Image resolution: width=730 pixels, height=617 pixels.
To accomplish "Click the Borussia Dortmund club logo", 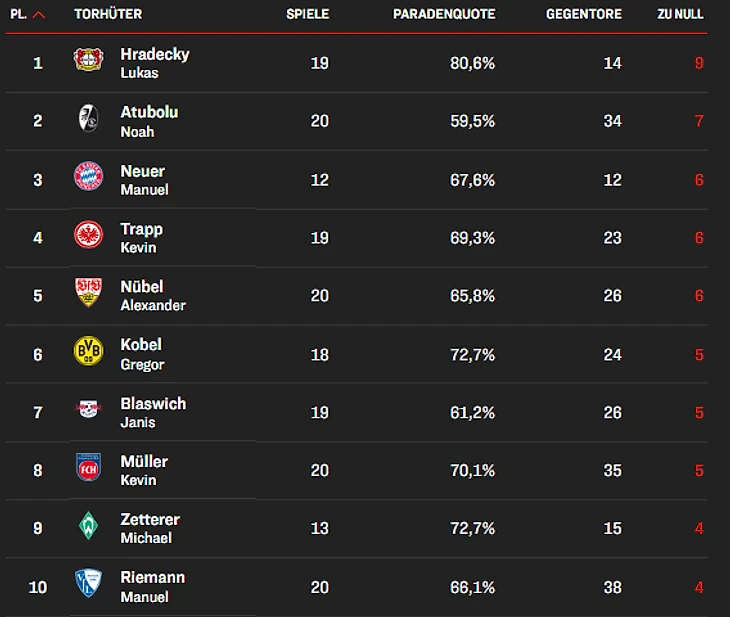I will [x=88, y=351].
